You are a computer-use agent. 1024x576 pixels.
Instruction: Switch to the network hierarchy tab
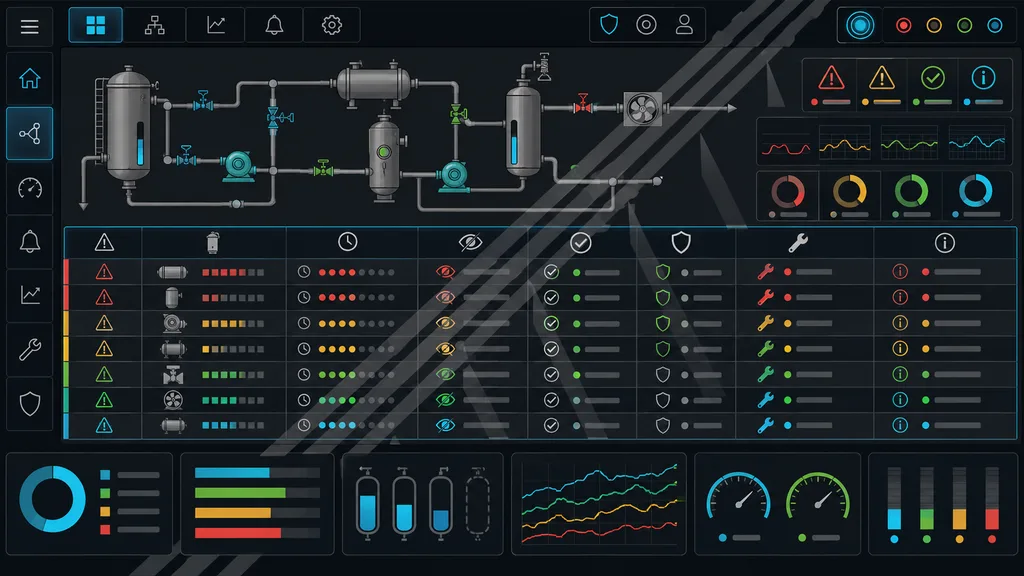pos(155,25)
